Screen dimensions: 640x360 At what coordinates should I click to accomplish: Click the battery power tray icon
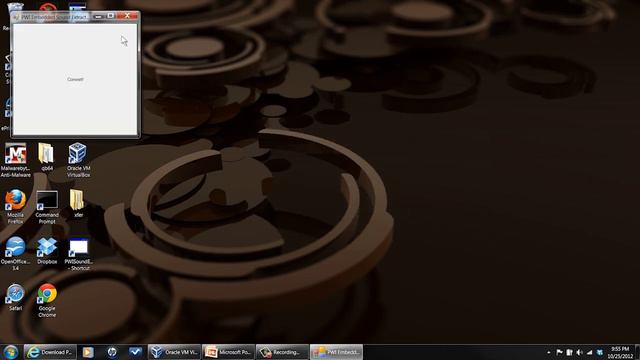pyautogui.click(x=569, y=352)
